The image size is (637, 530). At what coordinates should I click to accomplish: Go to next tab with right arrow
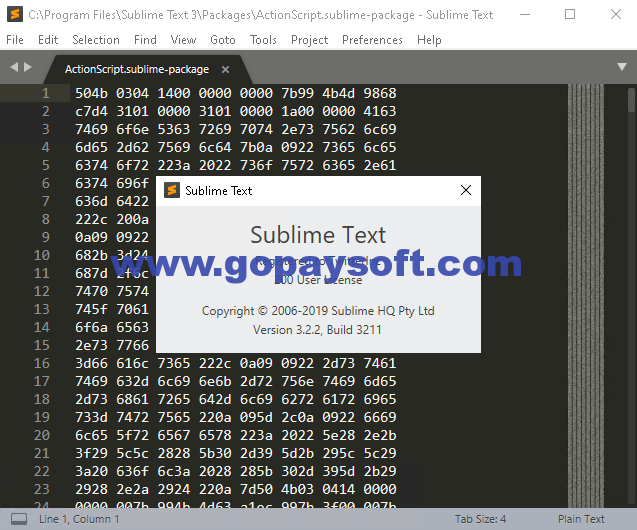[28, 67]
